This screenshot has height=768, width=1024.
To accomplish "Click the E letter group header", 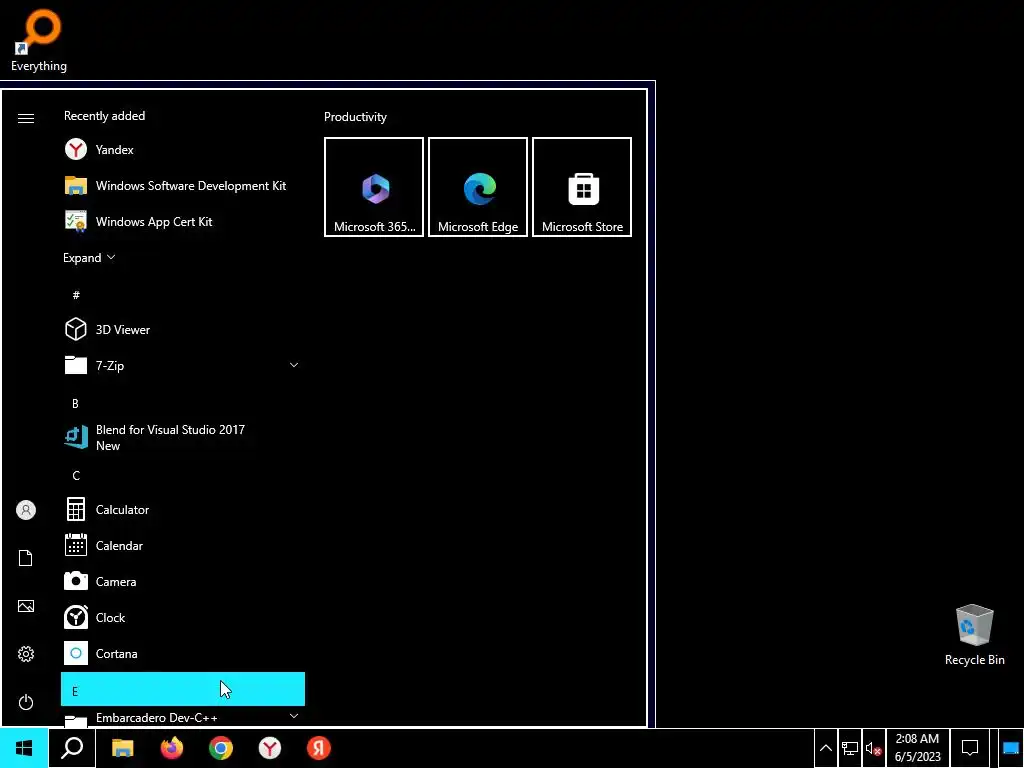I will [183, 689].
